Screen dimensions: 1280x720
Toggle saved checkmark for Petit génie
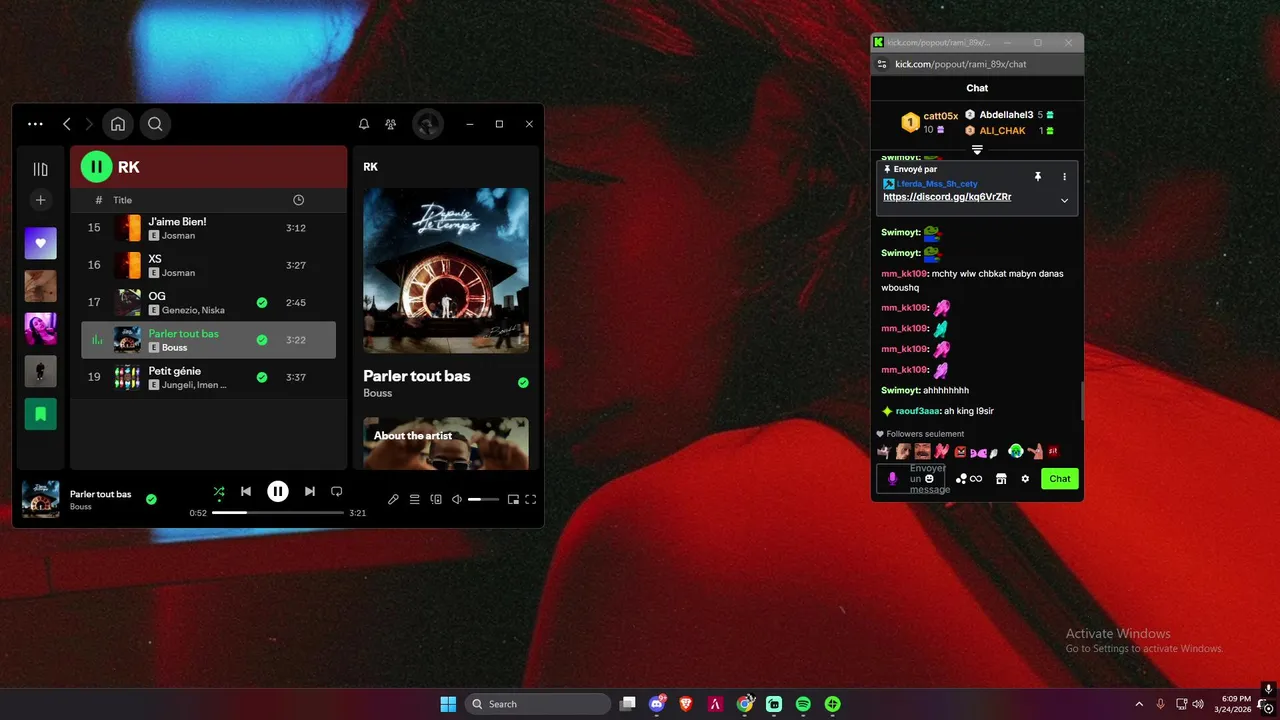point(262,377)
